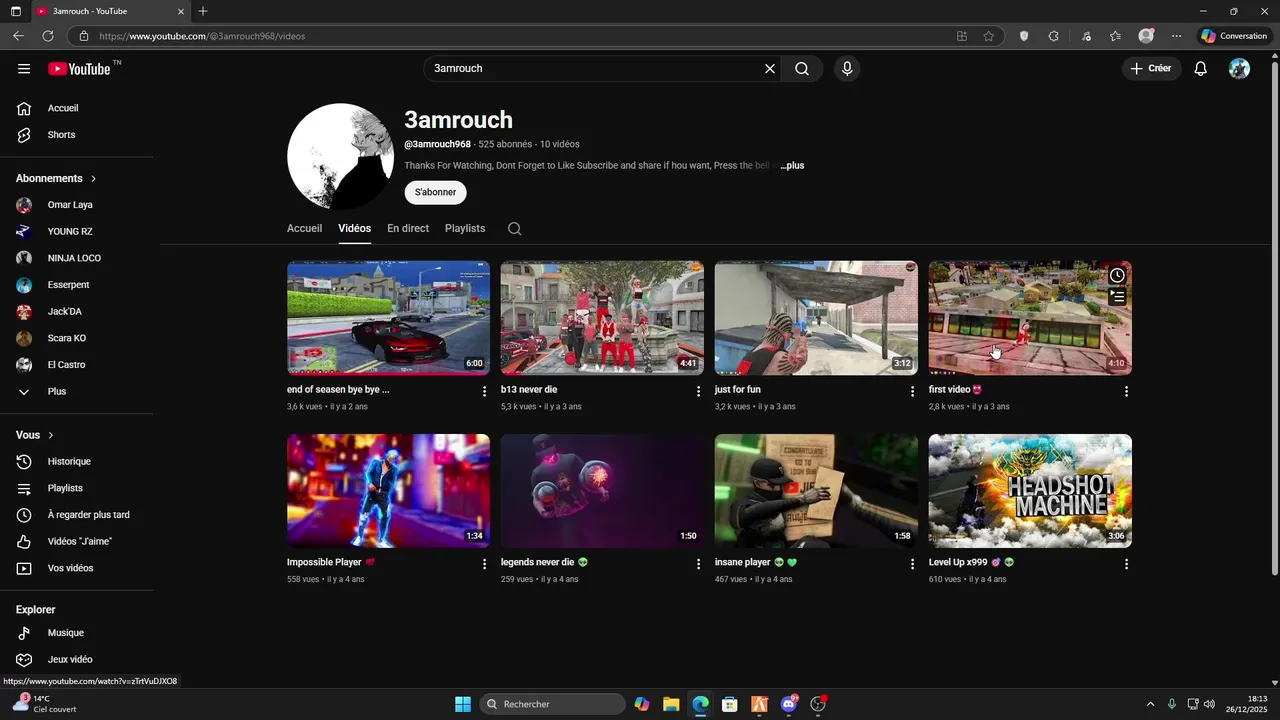Switch to En direct tab
1280x720 pixels.
[x=408, y=229]
